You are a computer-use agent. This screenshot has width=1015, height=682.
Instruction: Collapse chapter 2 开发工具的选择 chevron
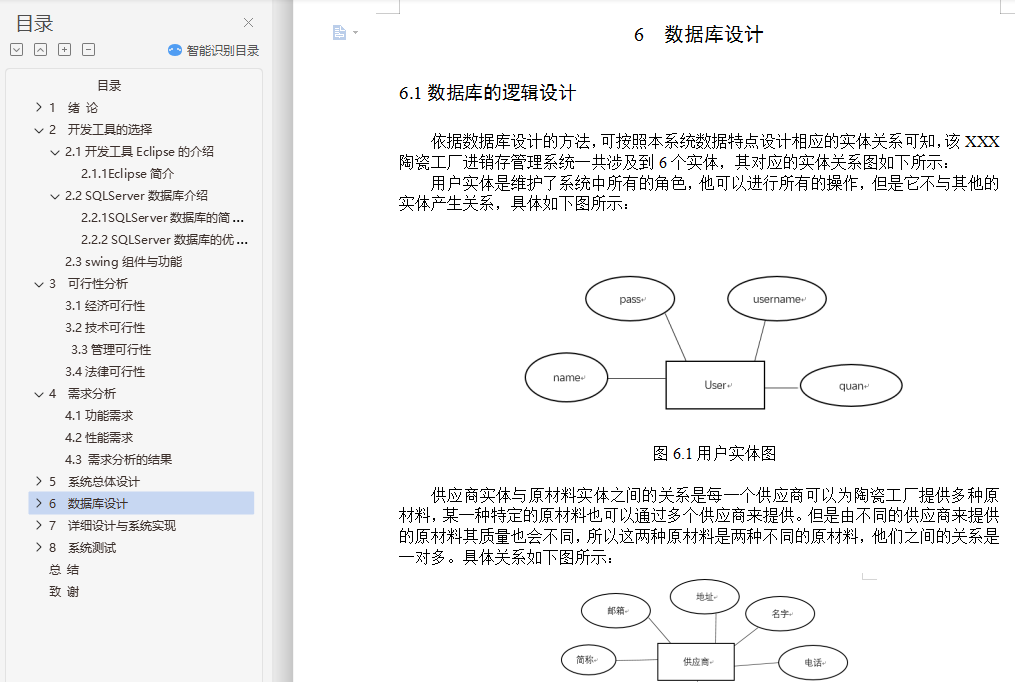(x=39, y=129)
